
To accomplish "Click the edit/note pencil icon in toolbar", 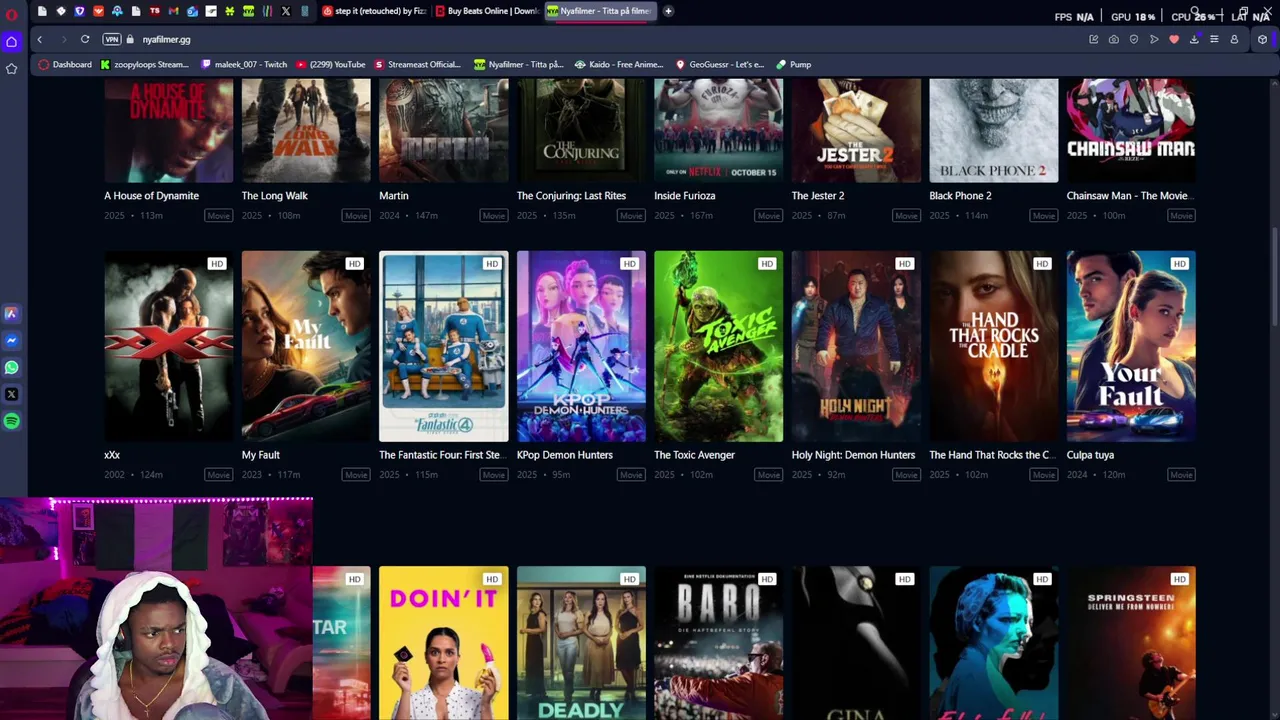I will click(1094, 39).
